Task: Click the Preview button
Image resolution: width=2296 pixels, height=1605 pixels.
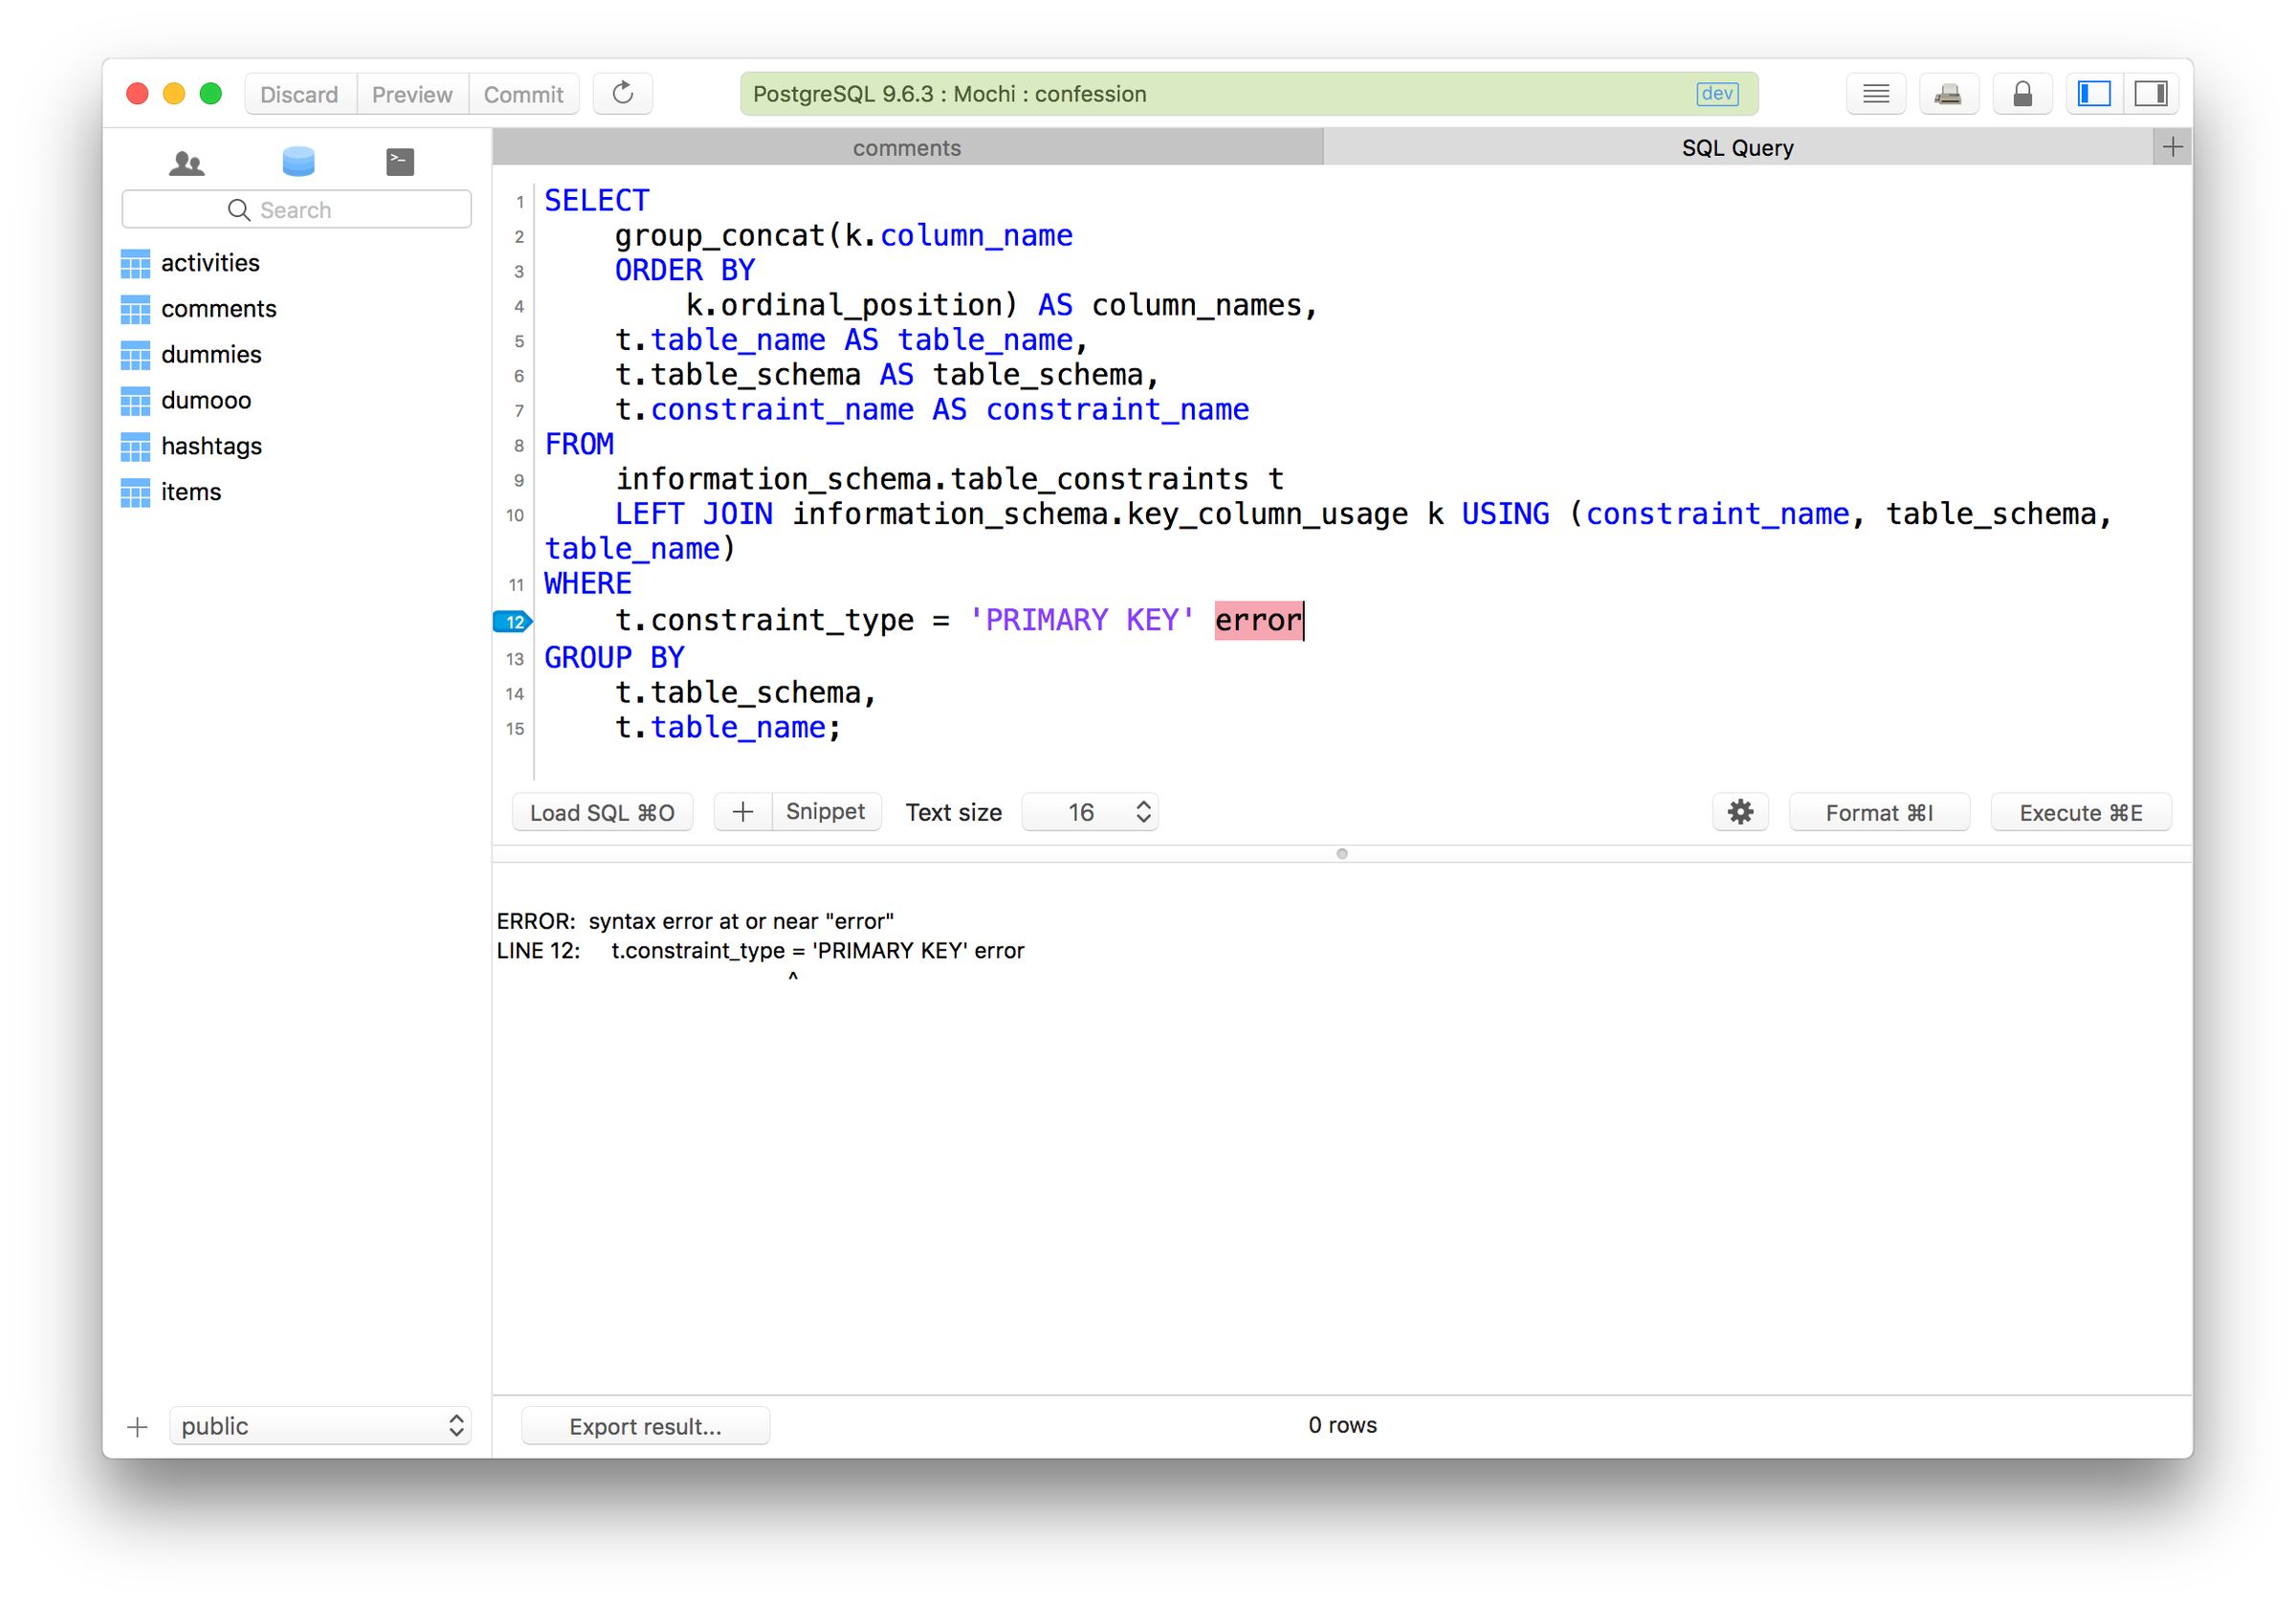Action: (412, 94)
